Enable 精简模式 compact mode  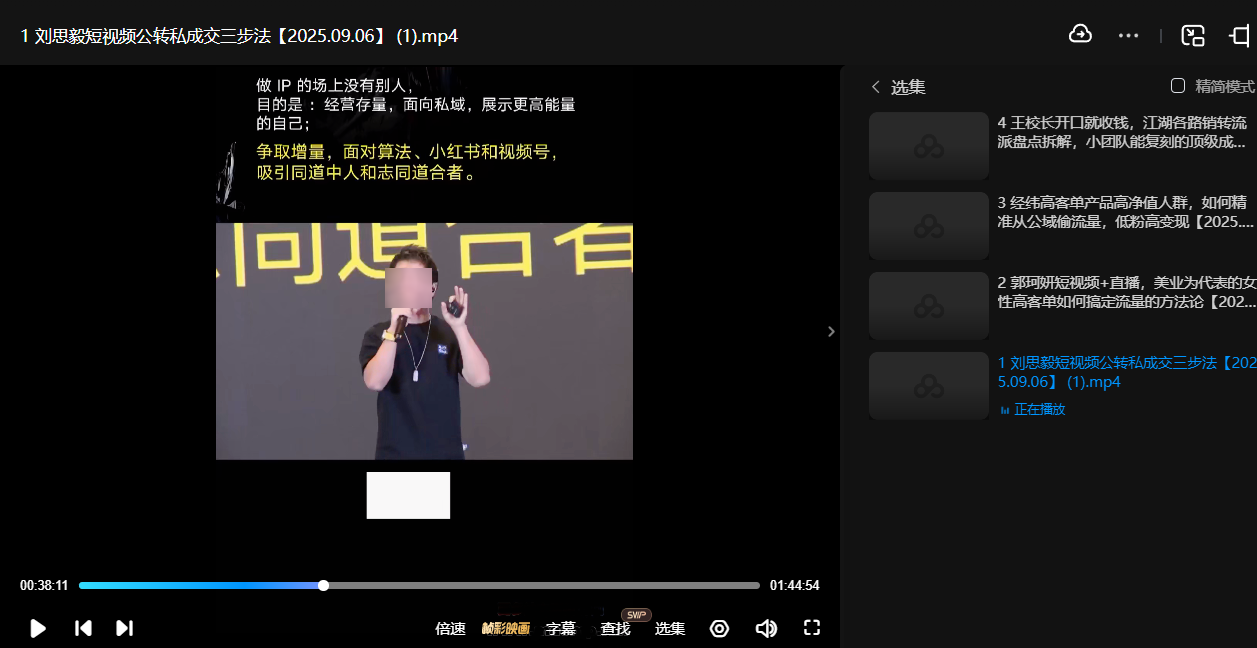[1177, 86]
